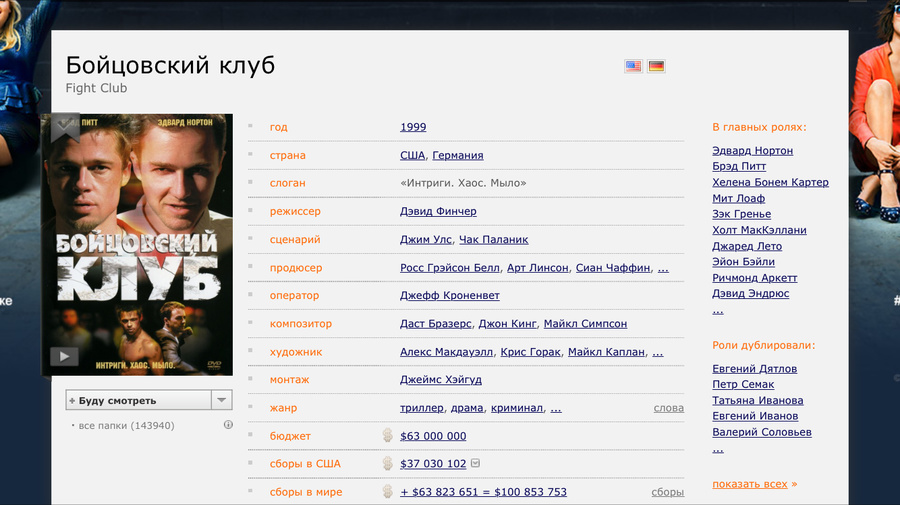The height and width of the screenshot is (505, 900).
Task: Open the "Буду смотреть" dropdown arrow
Action: pyautogui.click(x=222, y=400)
